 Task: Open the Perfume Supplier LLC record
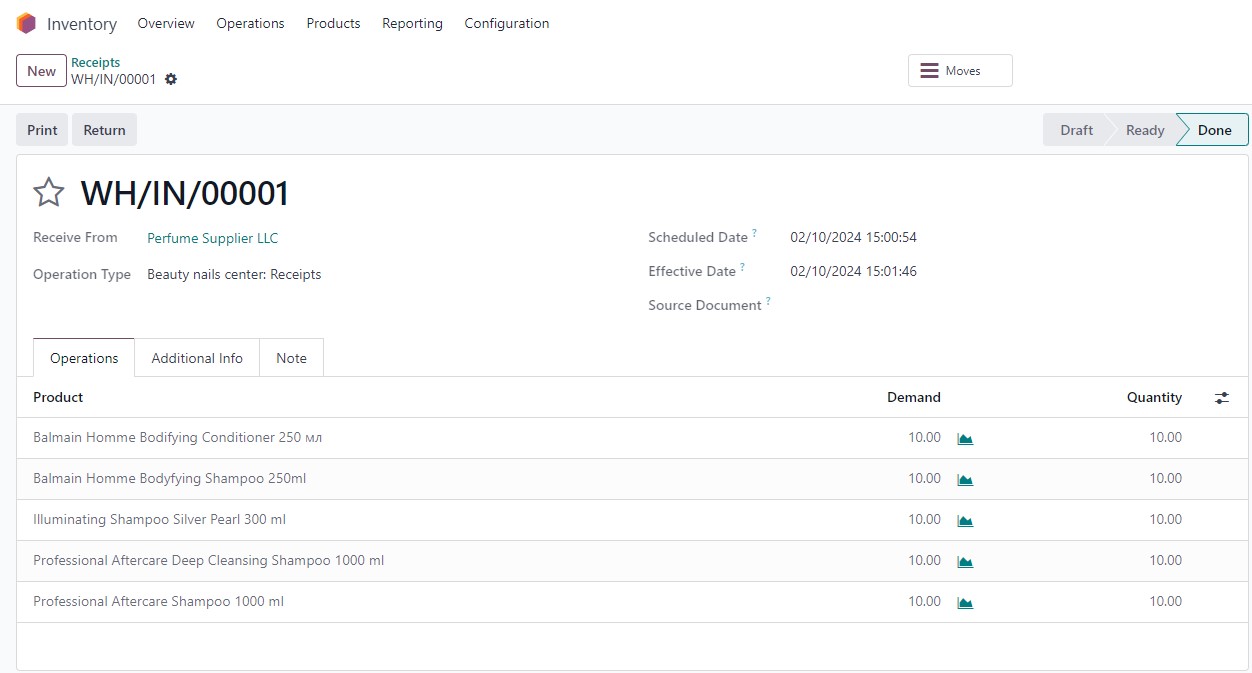tap(212, 238)
